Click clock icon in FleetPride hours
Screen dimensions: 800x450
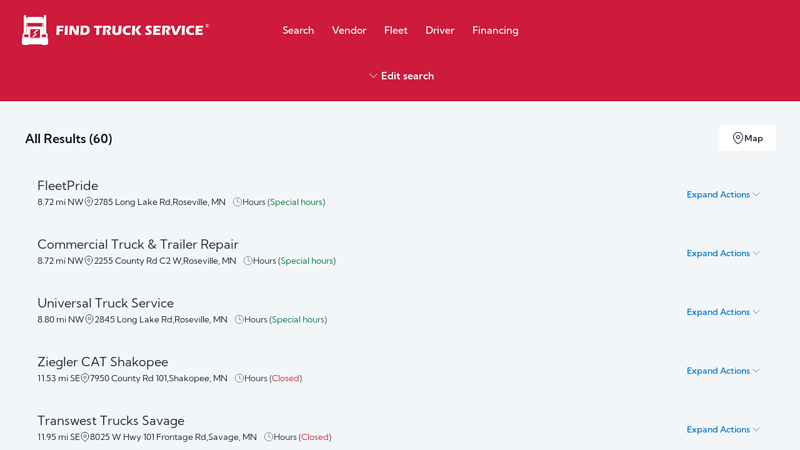[238, 202]
